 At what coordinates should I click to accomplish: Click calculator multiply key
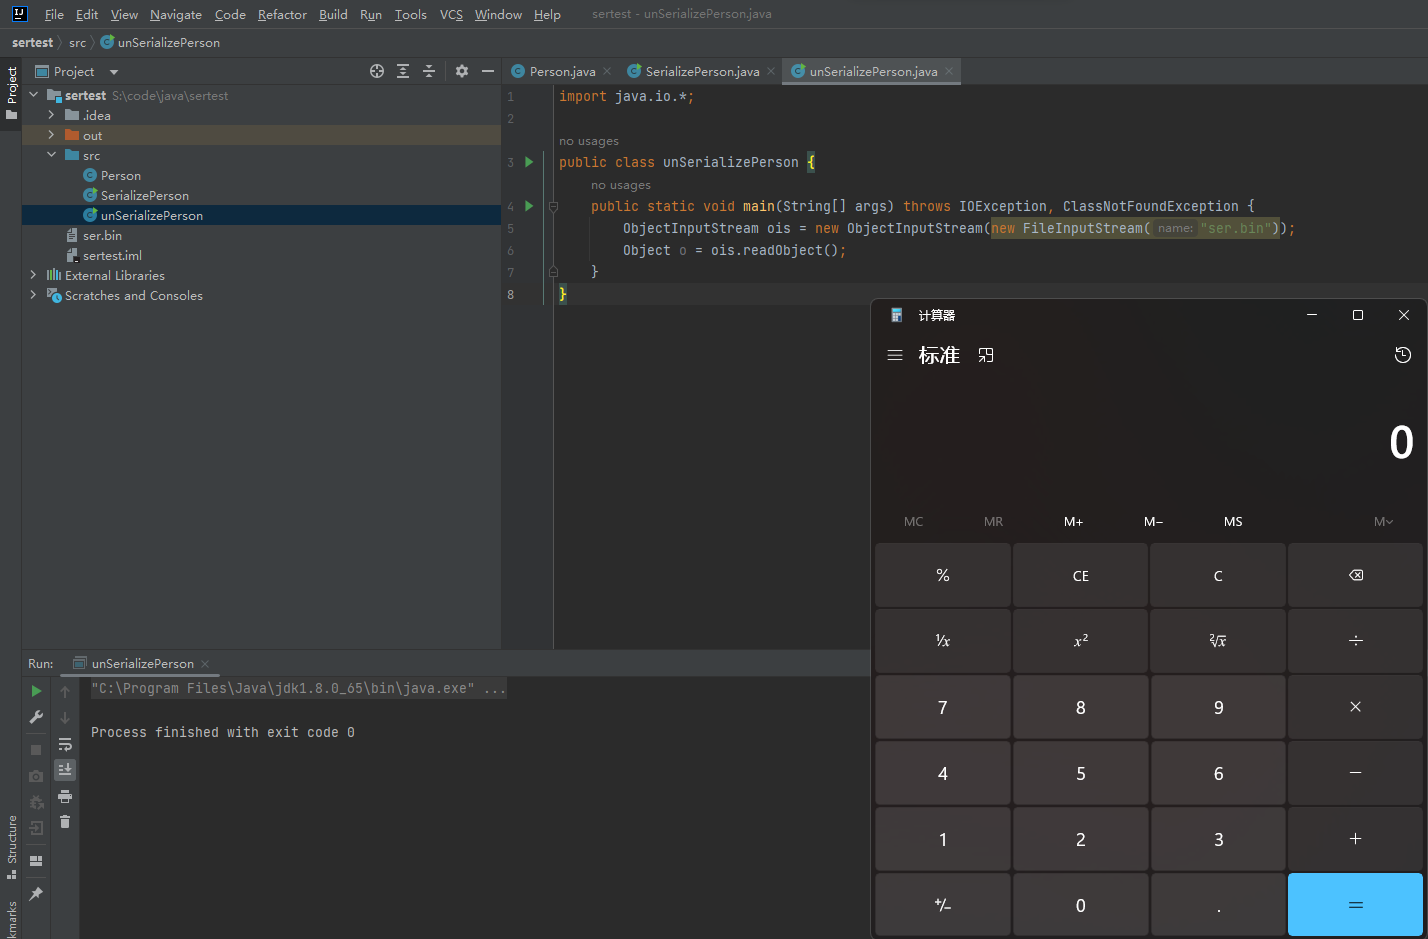[1355, 707]
